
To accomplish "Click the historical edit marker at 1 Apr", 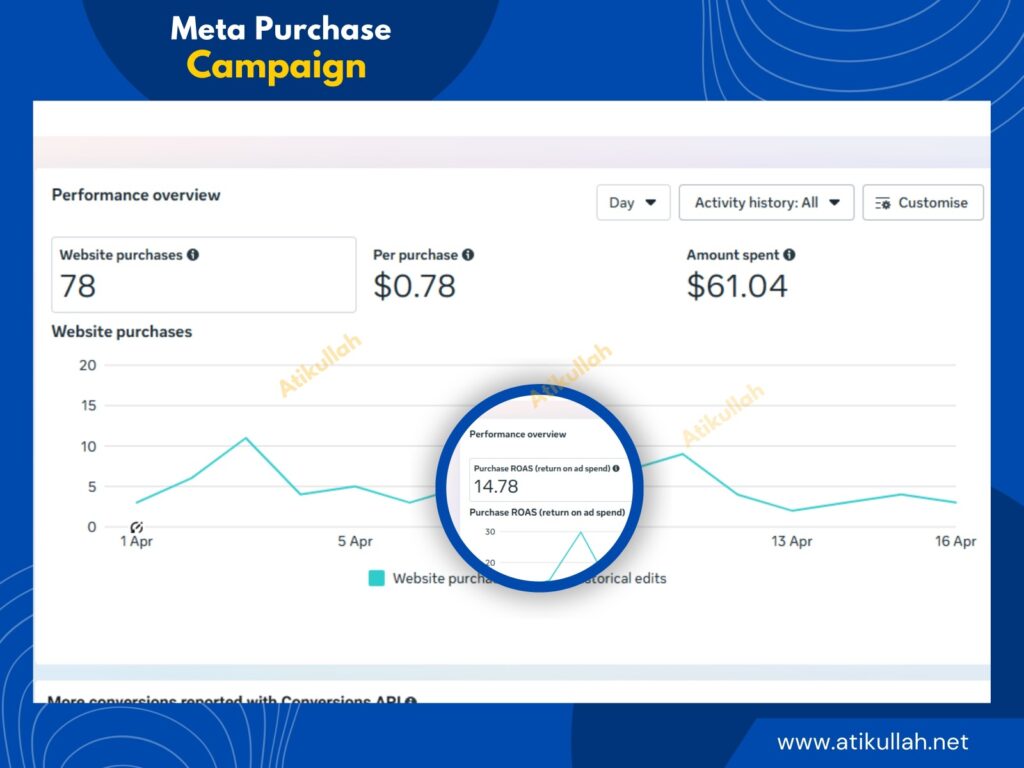I will (136, 527).
